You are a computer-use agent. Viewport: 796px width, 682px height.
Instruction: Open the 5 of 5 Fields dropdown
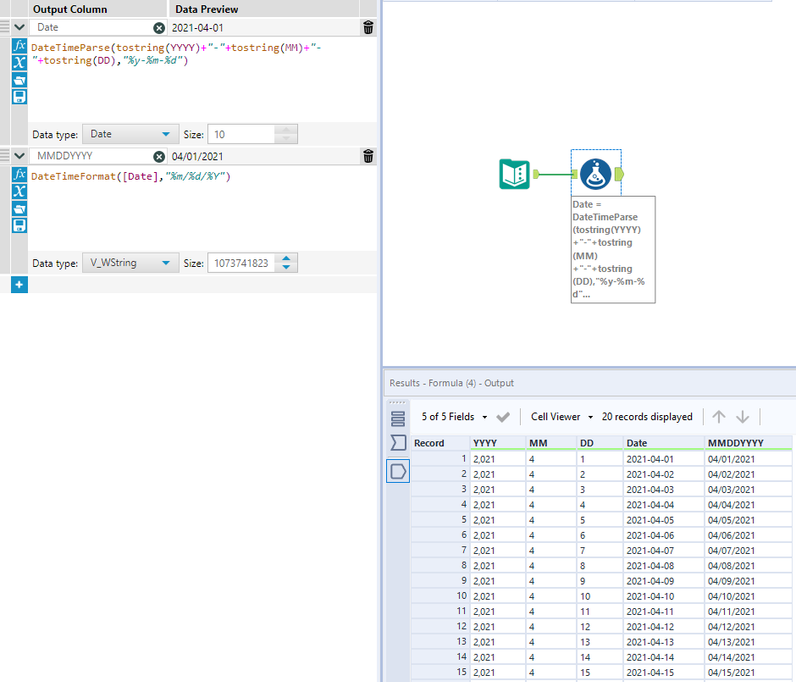click(454, 417)
